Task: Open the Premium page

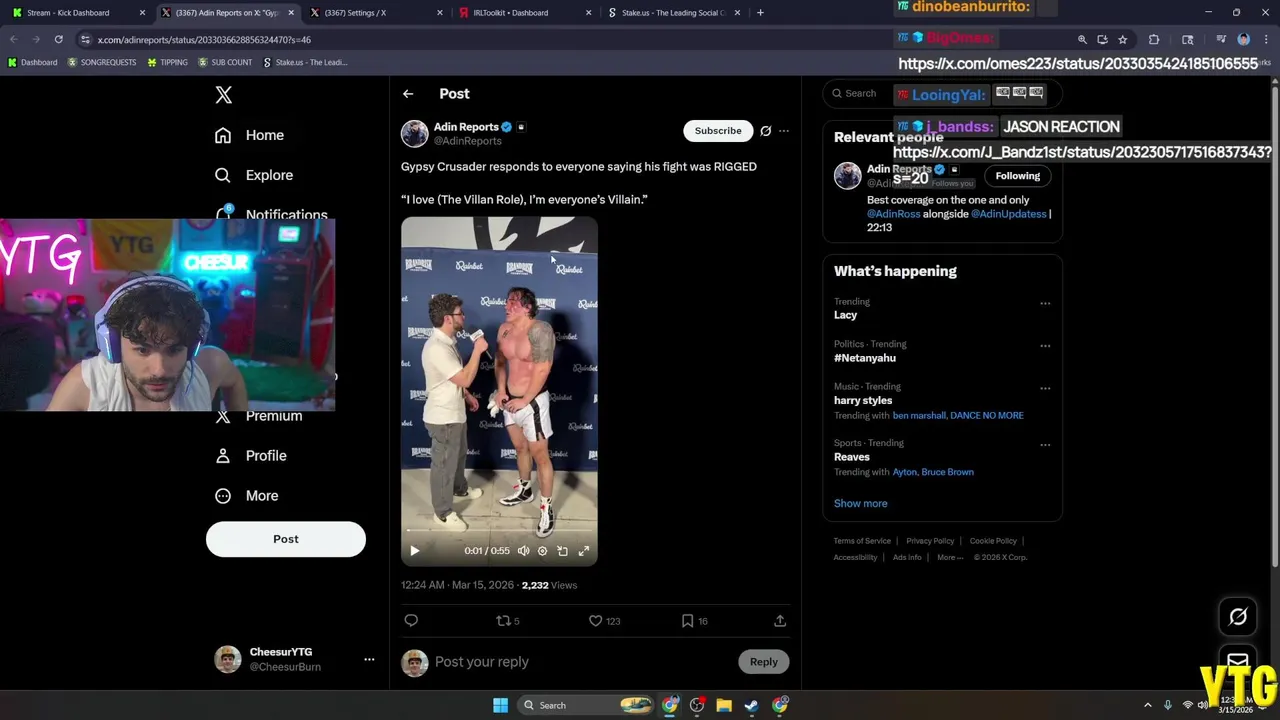Action: click(x=260, y=416)
